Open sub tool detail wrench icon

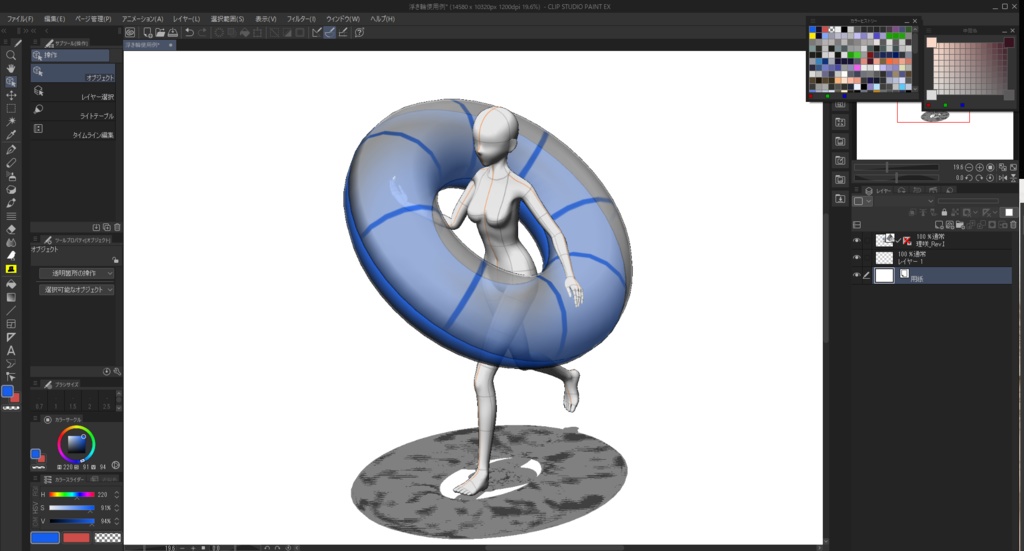click(x=117, y=371)
